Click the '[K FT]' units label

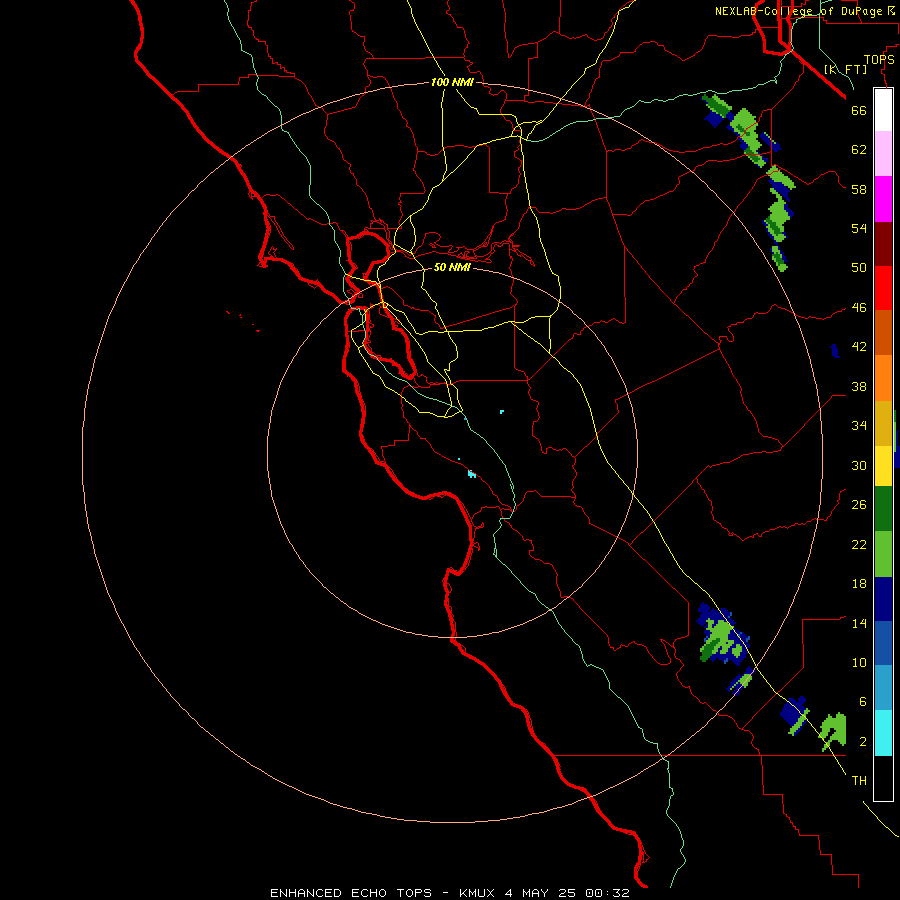[x=845, y=69]
